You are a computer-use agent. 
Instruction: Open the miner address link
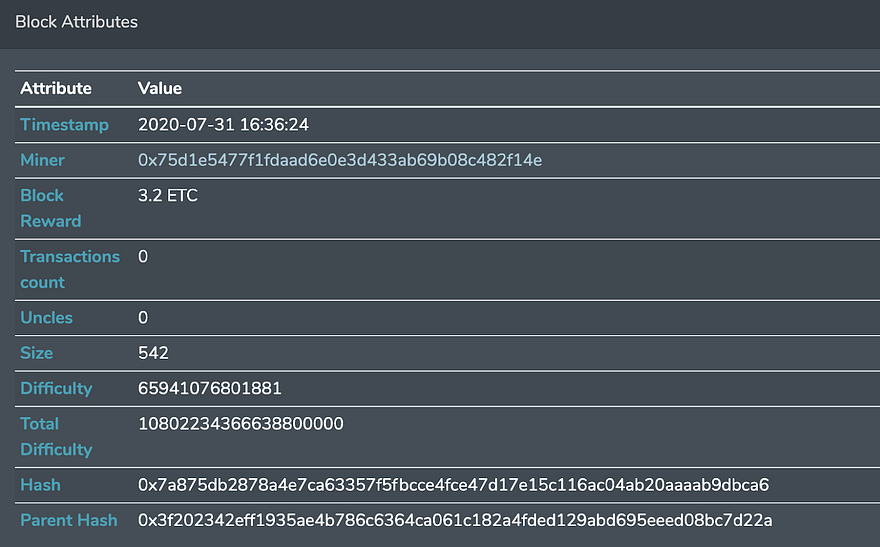click(340, 160)
